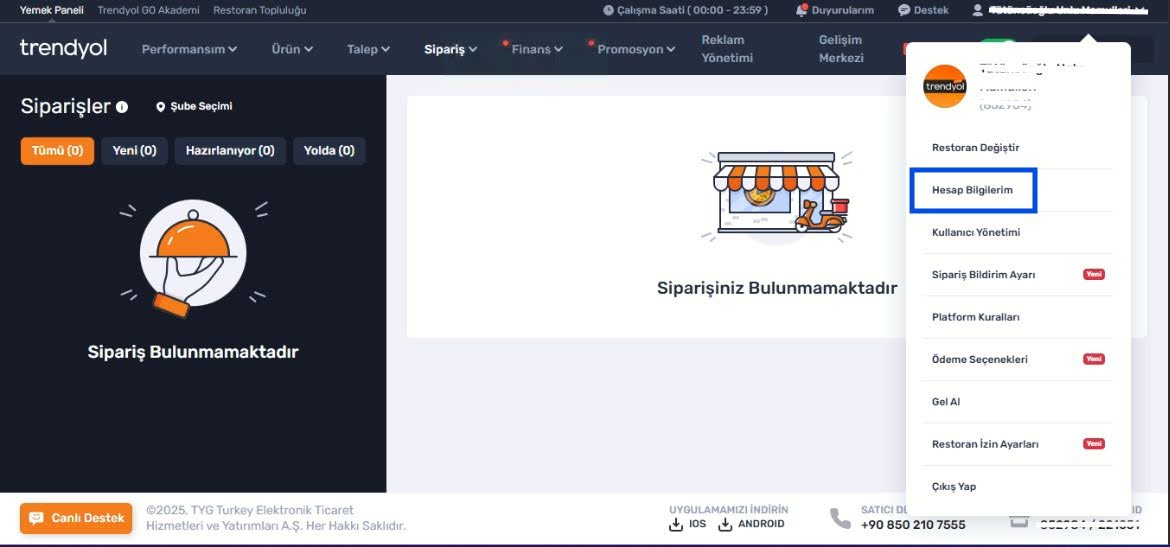This screenshot has height=547, width=1170.
Task: Open Gelişim Merkezi from navigation
Action: tap(841, 49)
